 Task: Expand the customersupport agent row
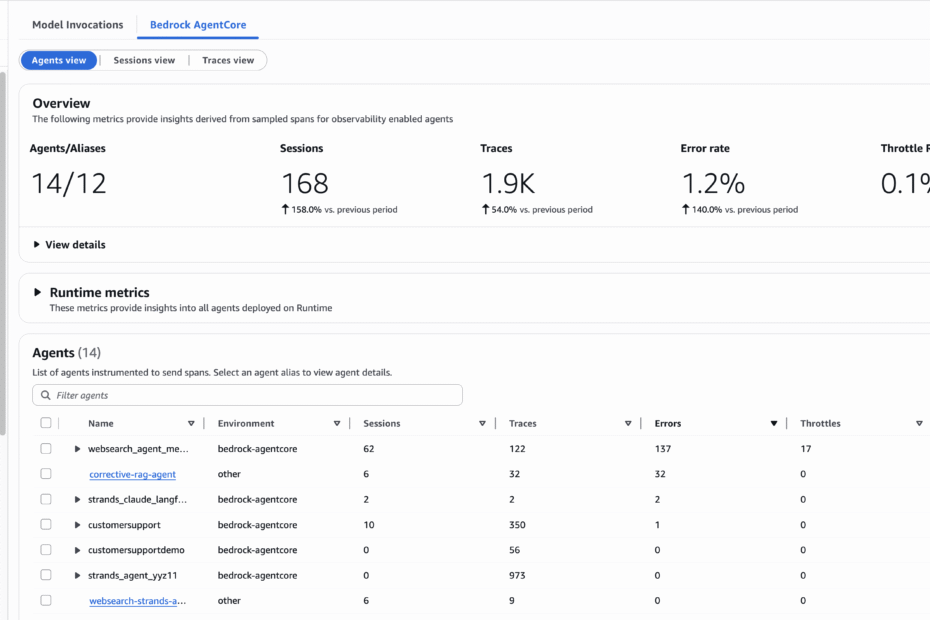77,525
